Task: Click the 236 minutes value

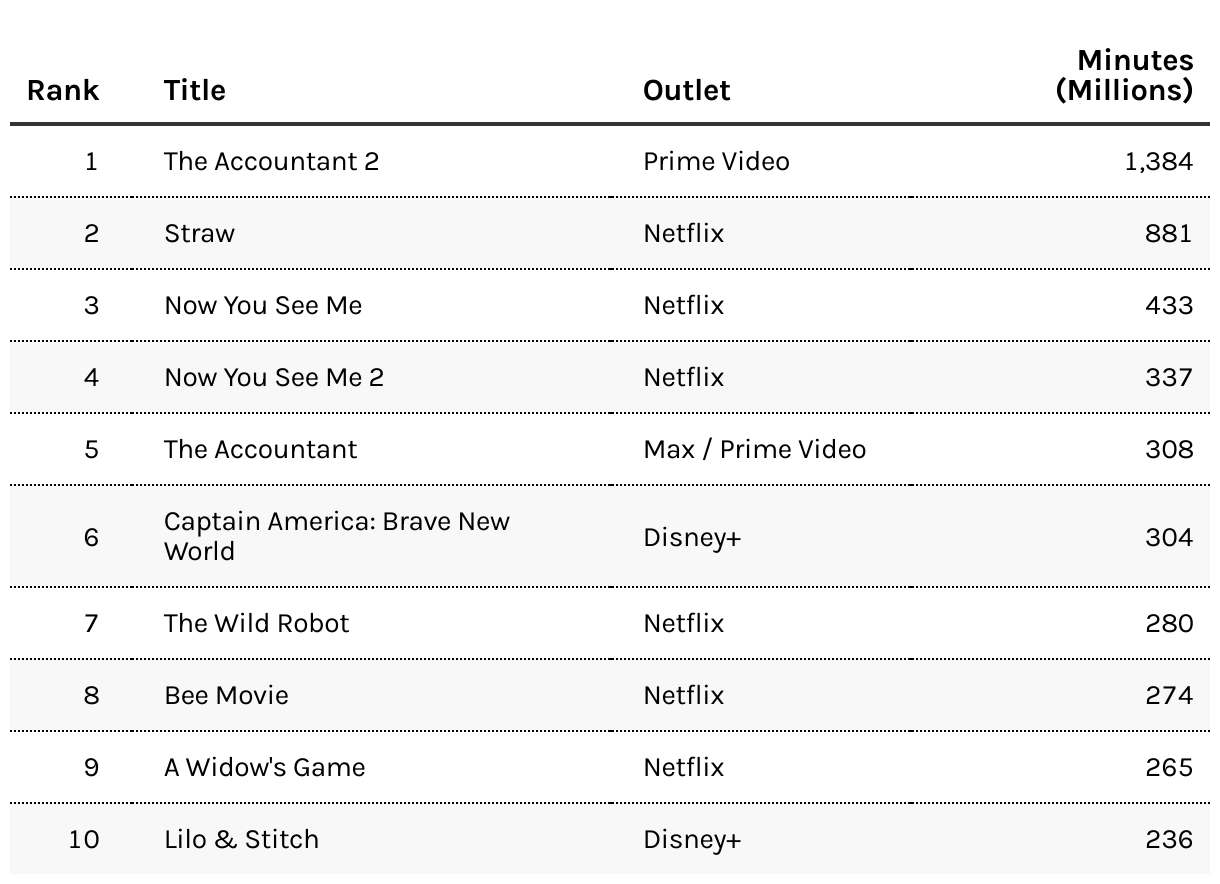Action: 1169,839
